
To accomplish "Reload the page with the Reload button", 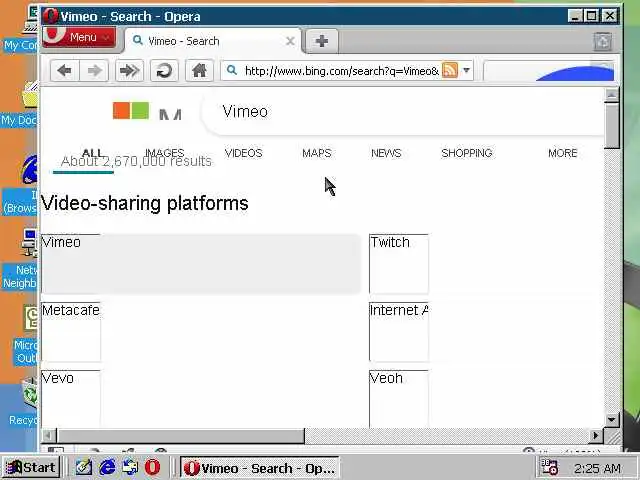I will coord(164,71).
